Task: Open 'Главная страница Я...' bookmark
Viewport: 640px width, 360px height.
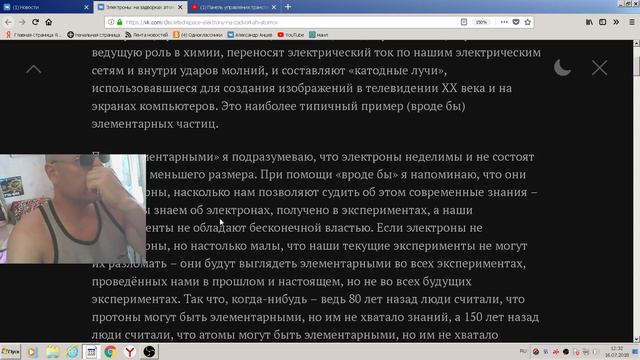Action: pos(33,35)
